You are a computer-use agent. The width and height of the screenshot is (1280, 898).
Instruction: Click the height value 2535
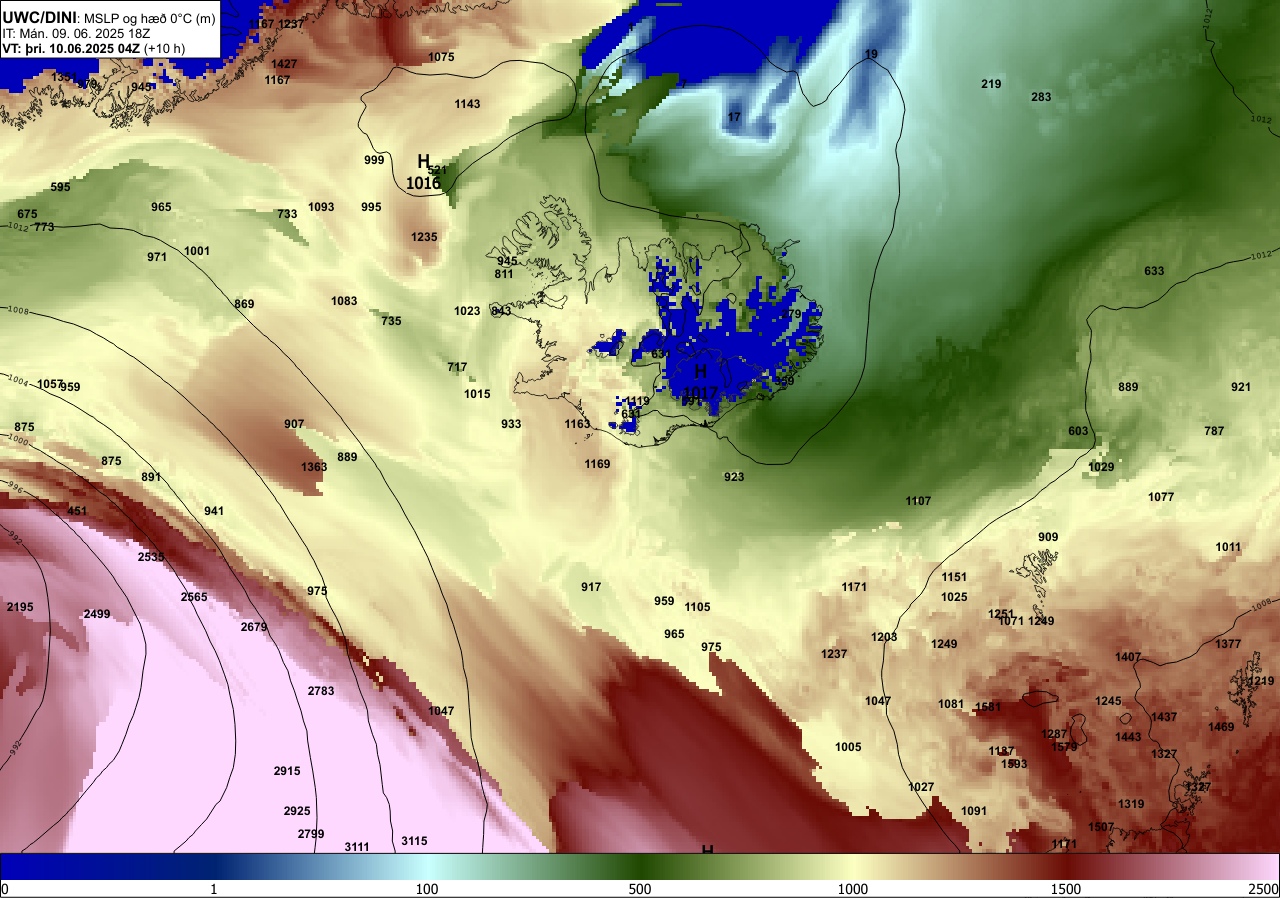[151, 557]
